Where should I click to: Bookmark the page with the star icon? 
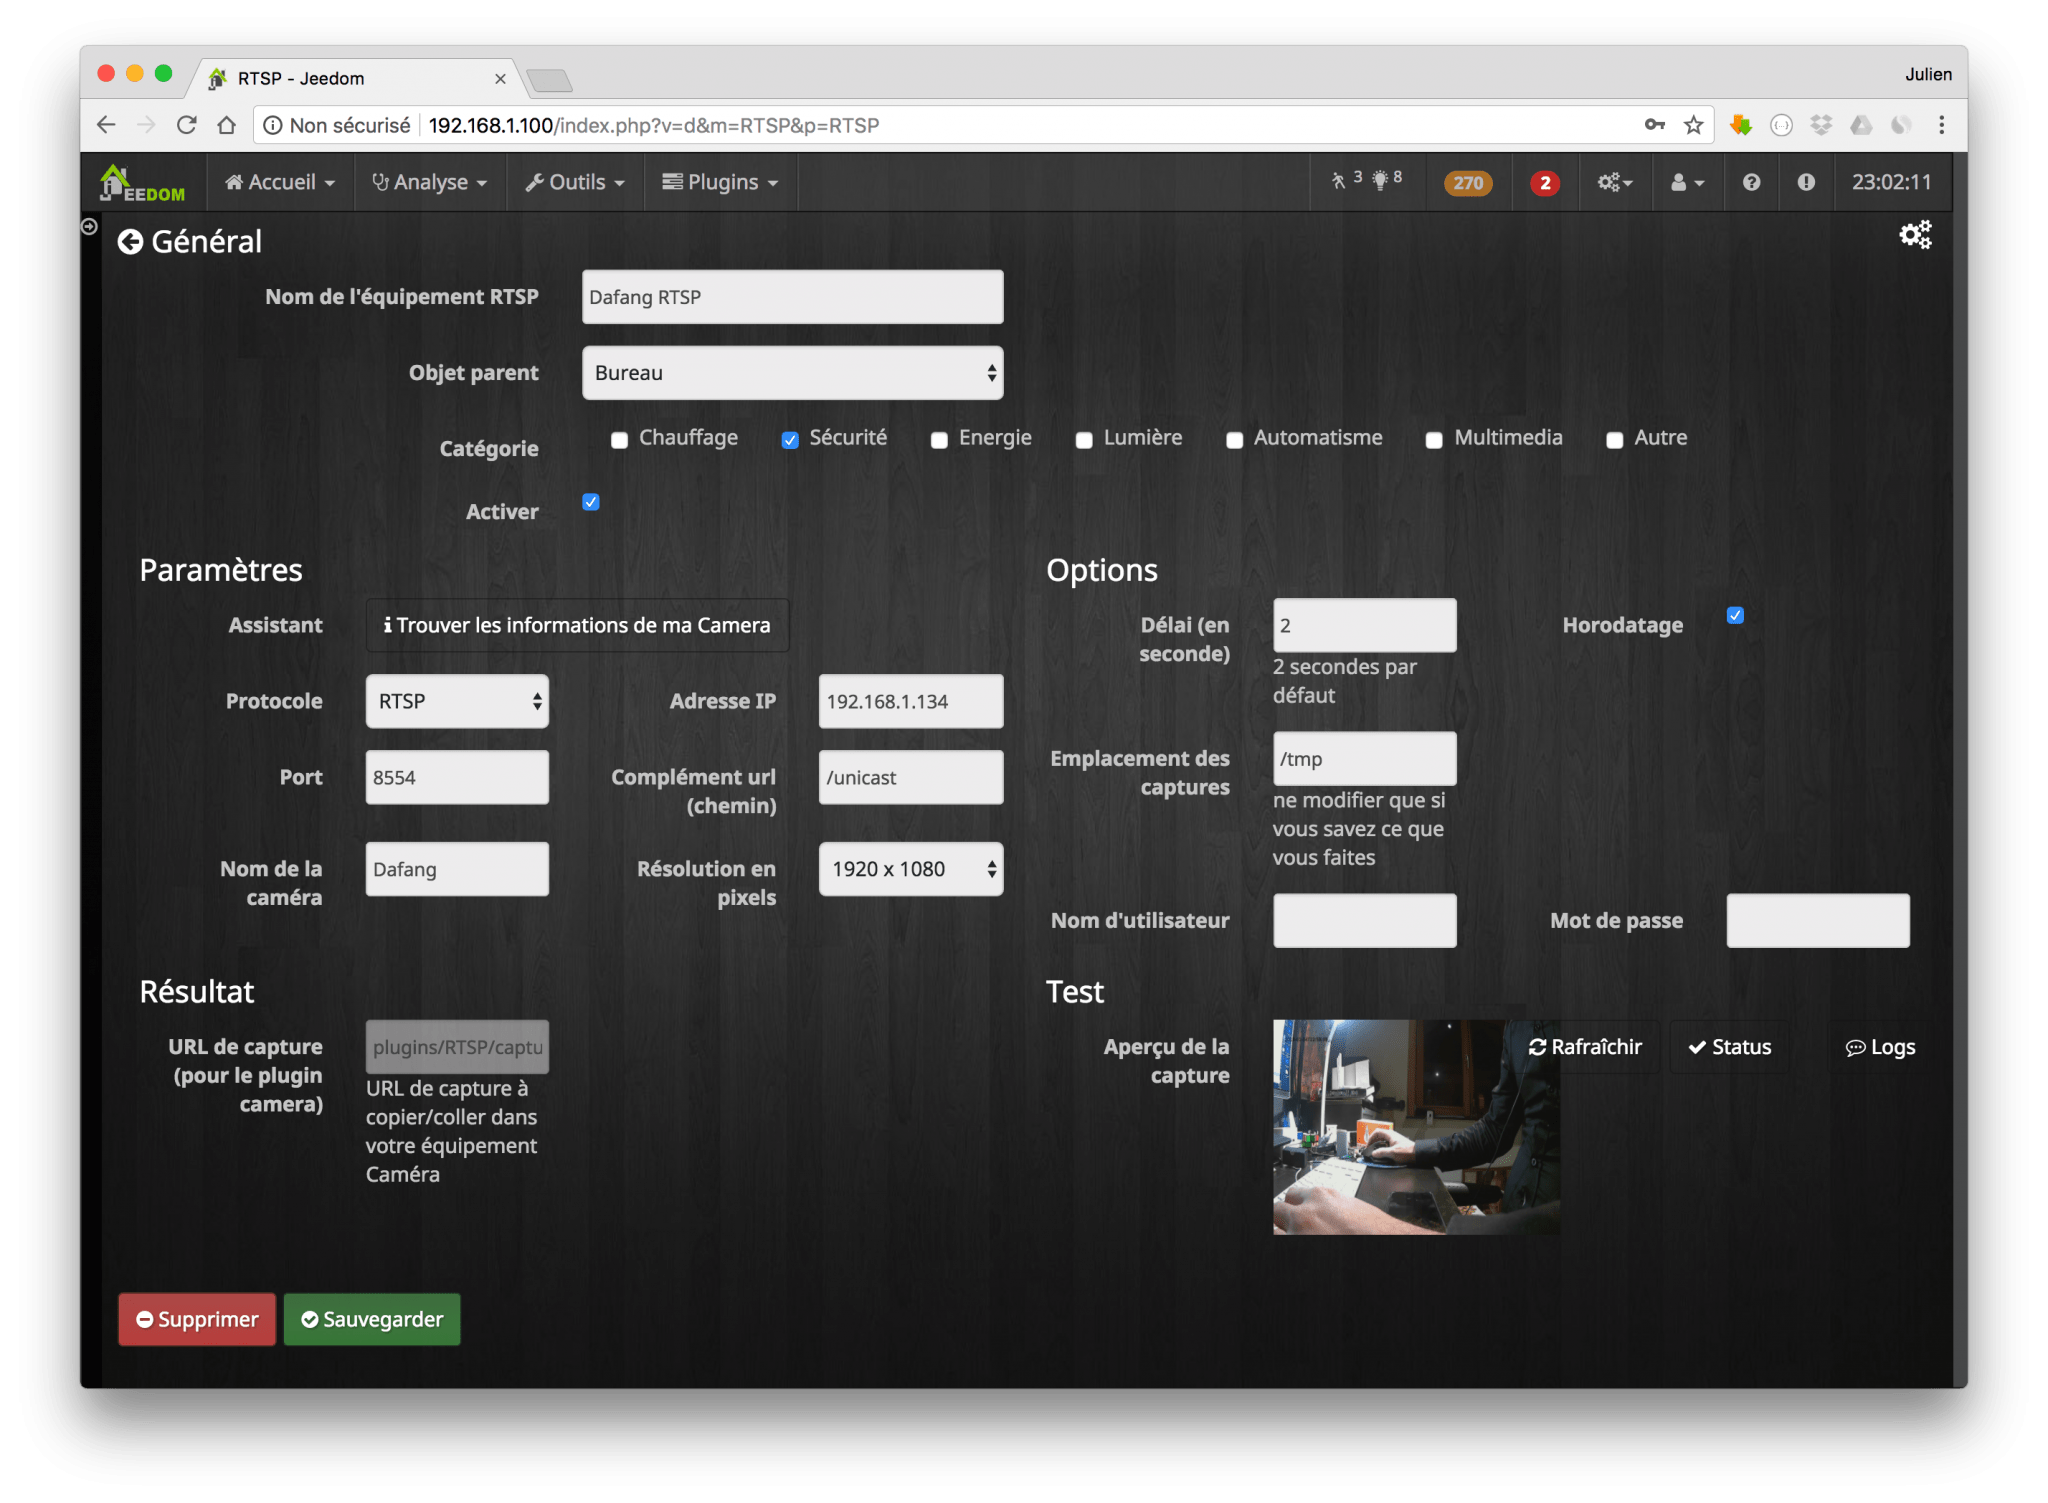point(1693,125)
